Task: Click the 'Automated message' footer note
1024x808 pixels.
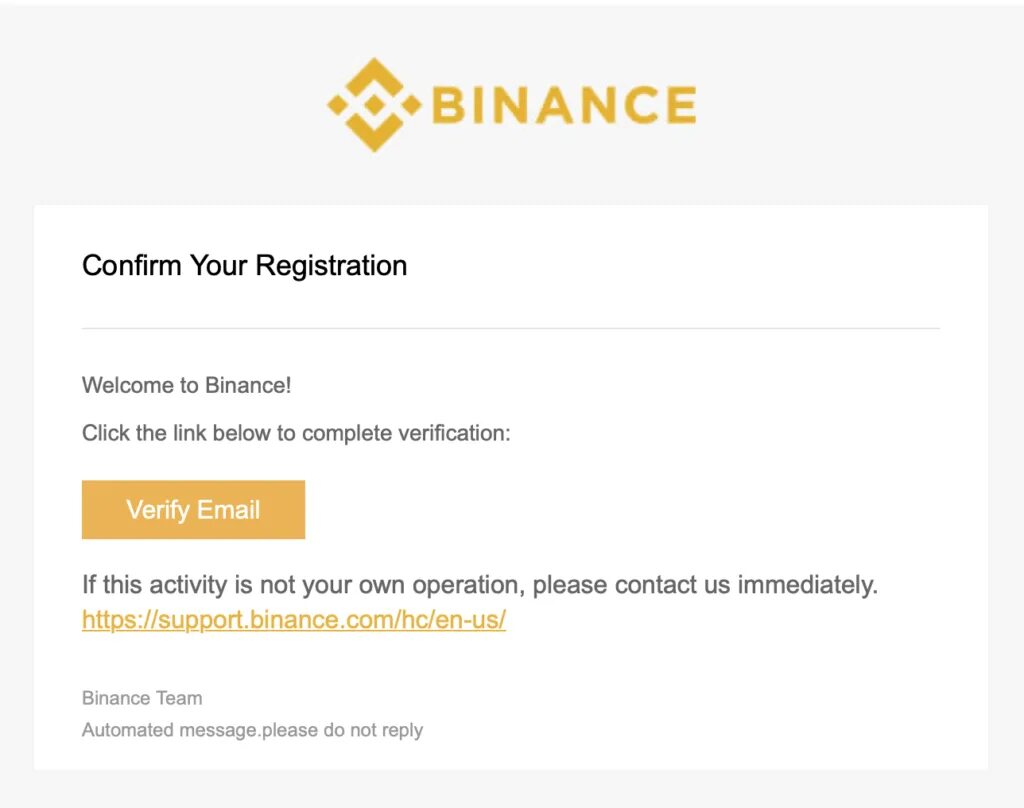Action: pos(252,730)
